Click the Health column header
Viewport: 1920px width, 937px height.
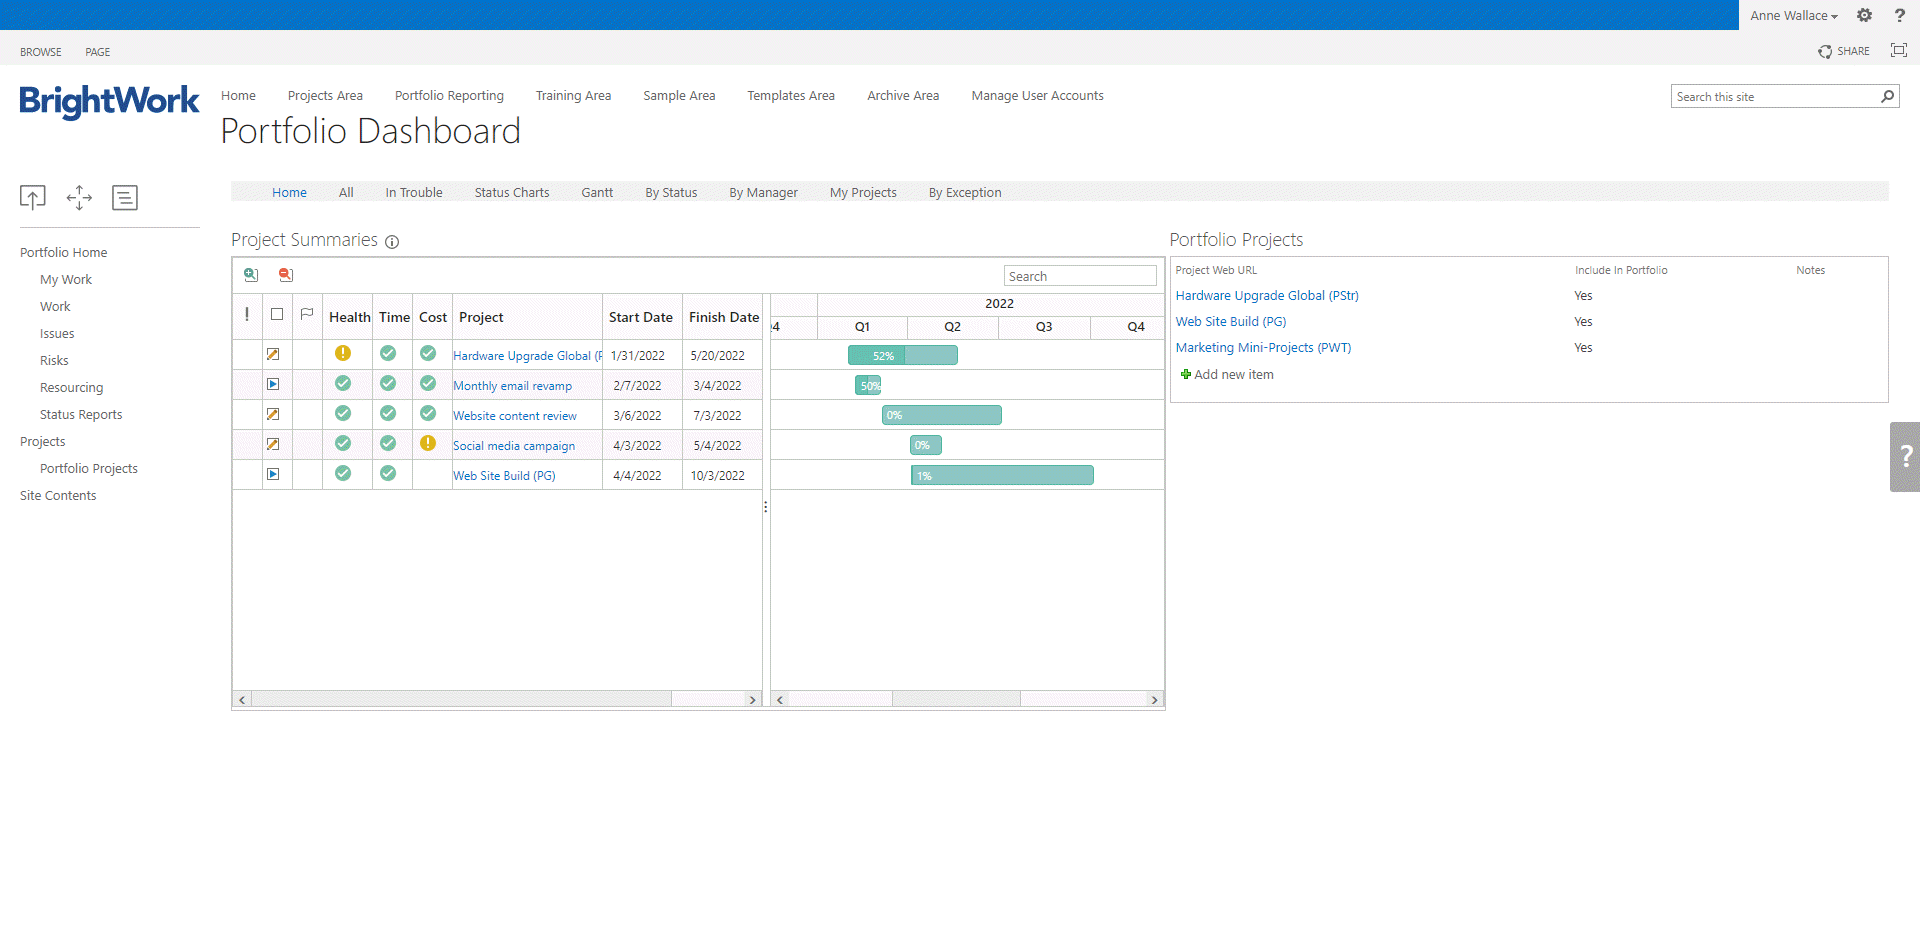point(349,317)
